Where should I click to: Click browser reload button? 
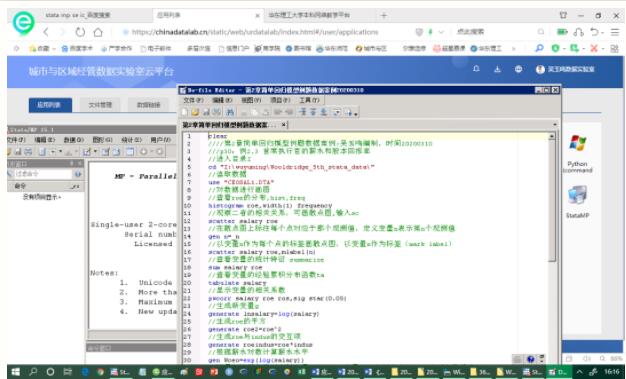[x=80, y=32]
